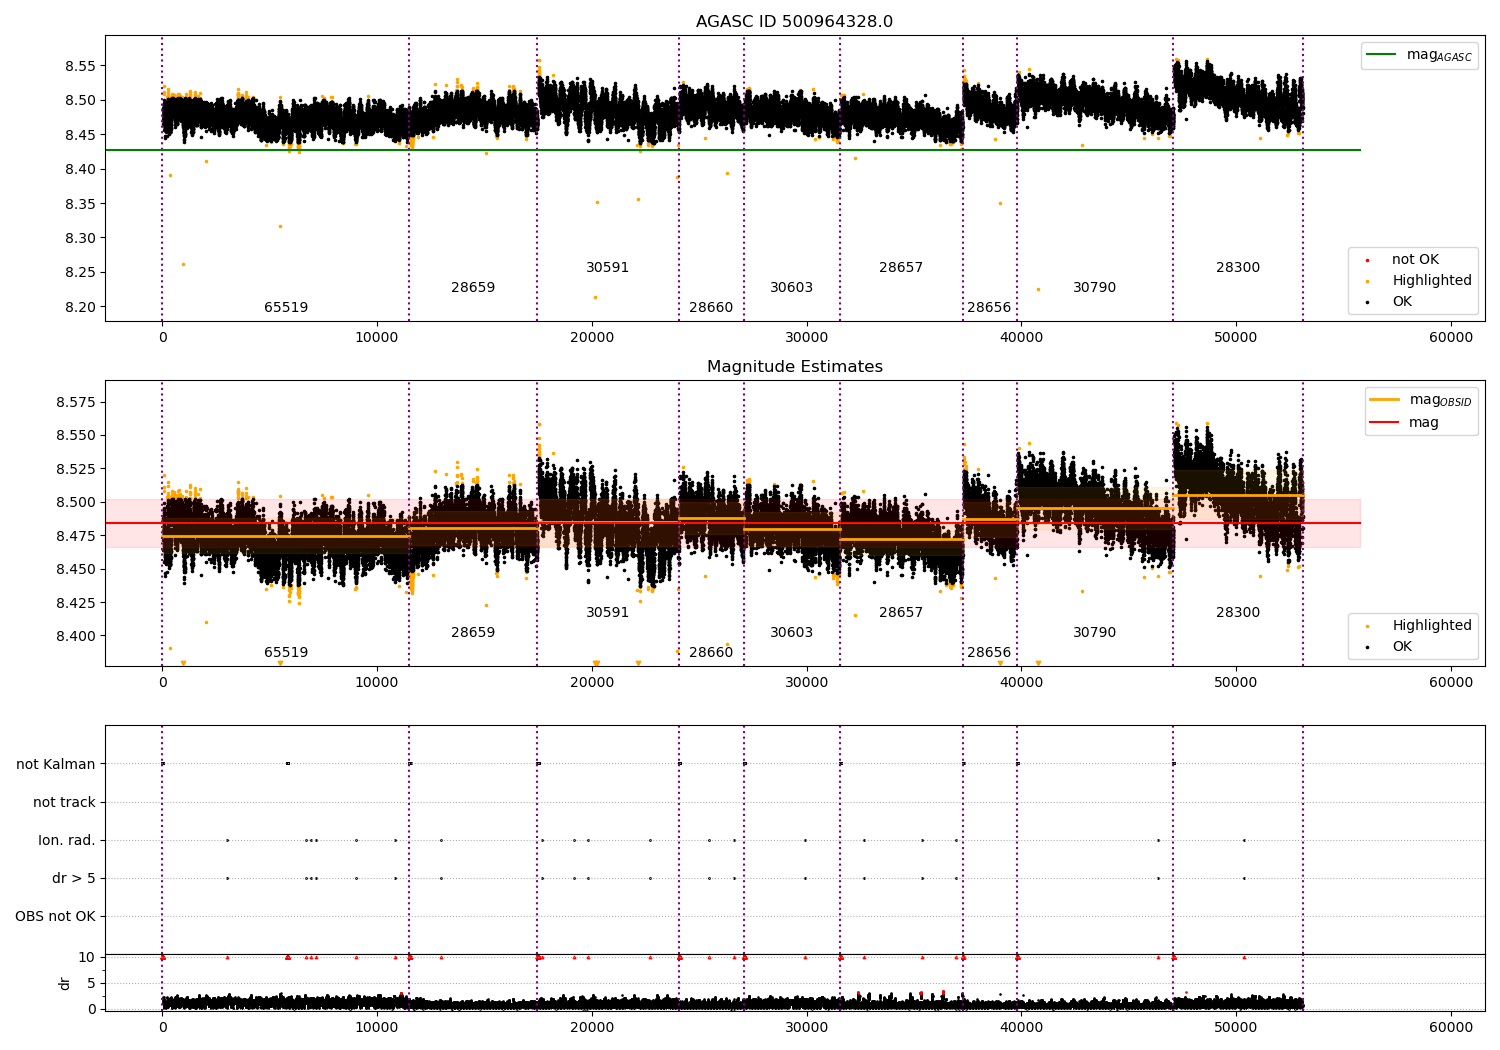Click y-axis tick 8.400 in middle plot
1500x1050 pixels.
[75, 637]
